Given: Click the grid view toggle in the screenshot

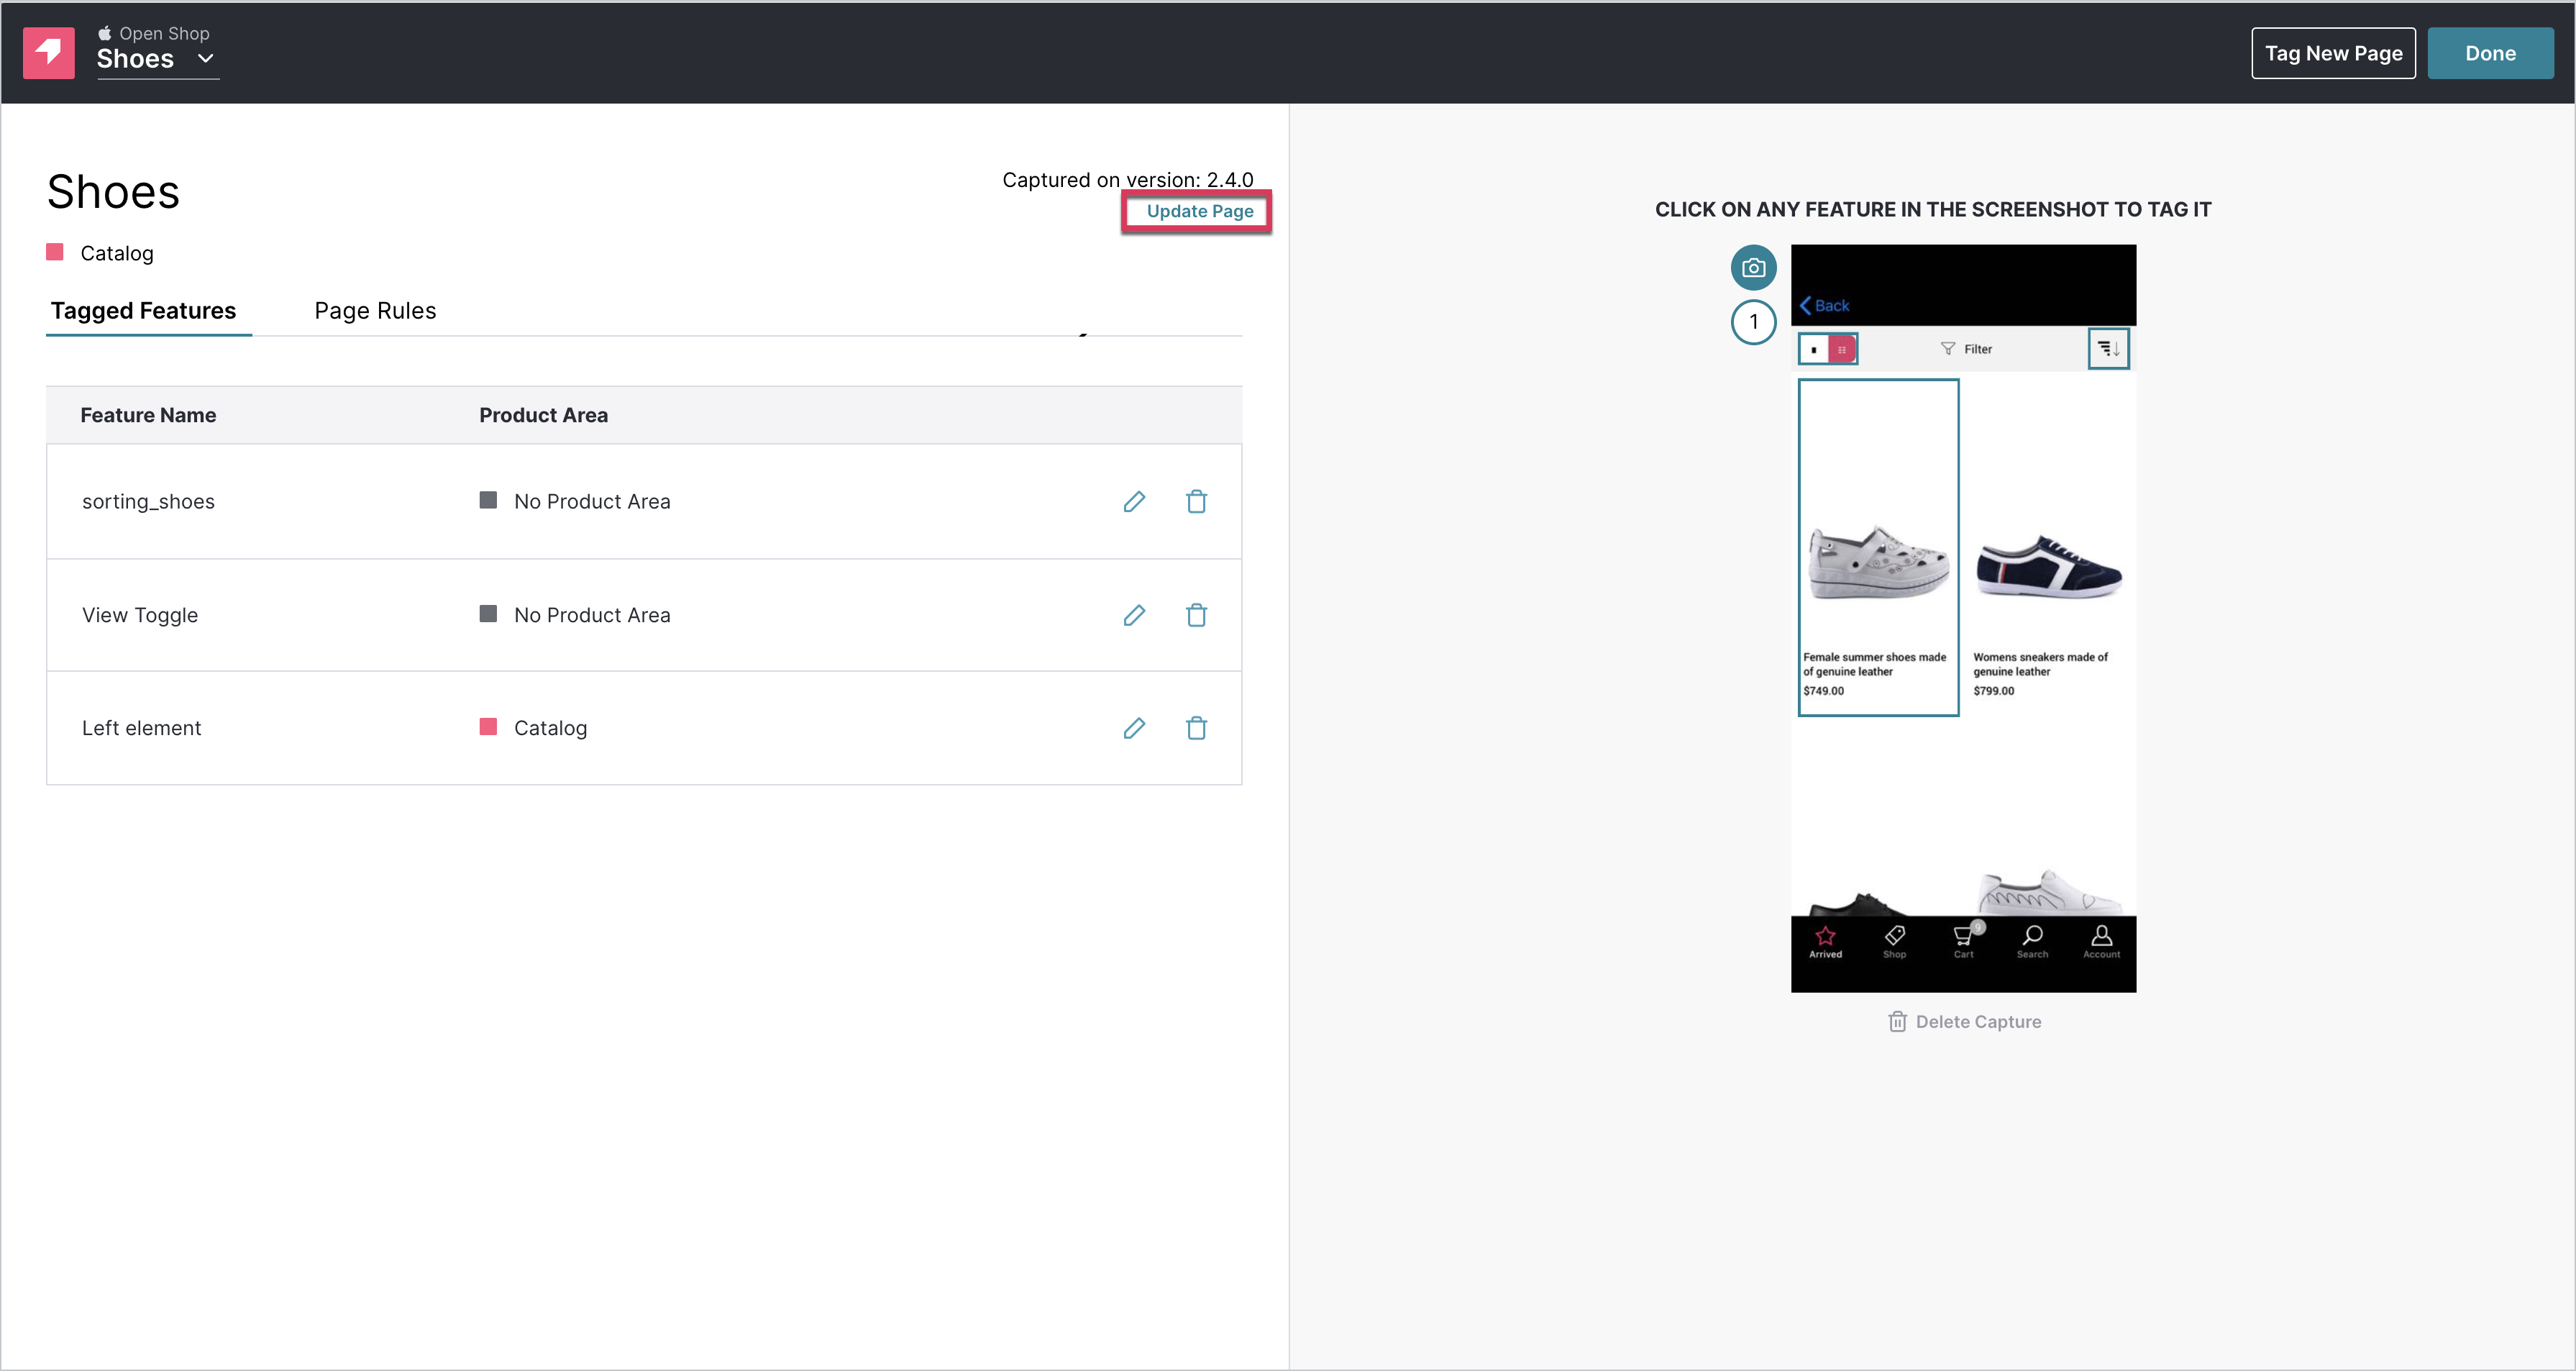Looking at the screenshot, I should (1841, 349).
